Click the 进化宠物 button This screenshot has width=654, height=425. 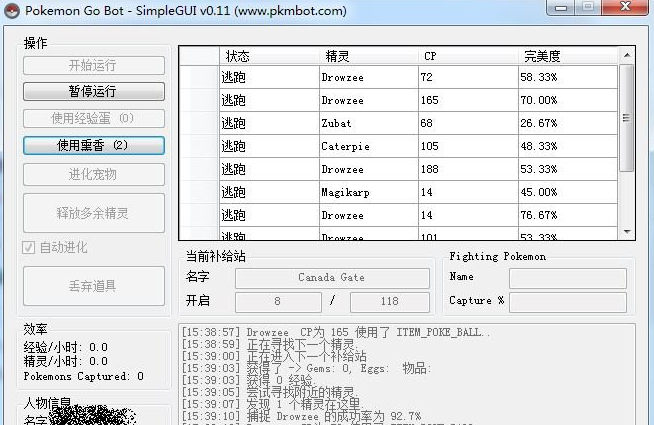(94, 174)
